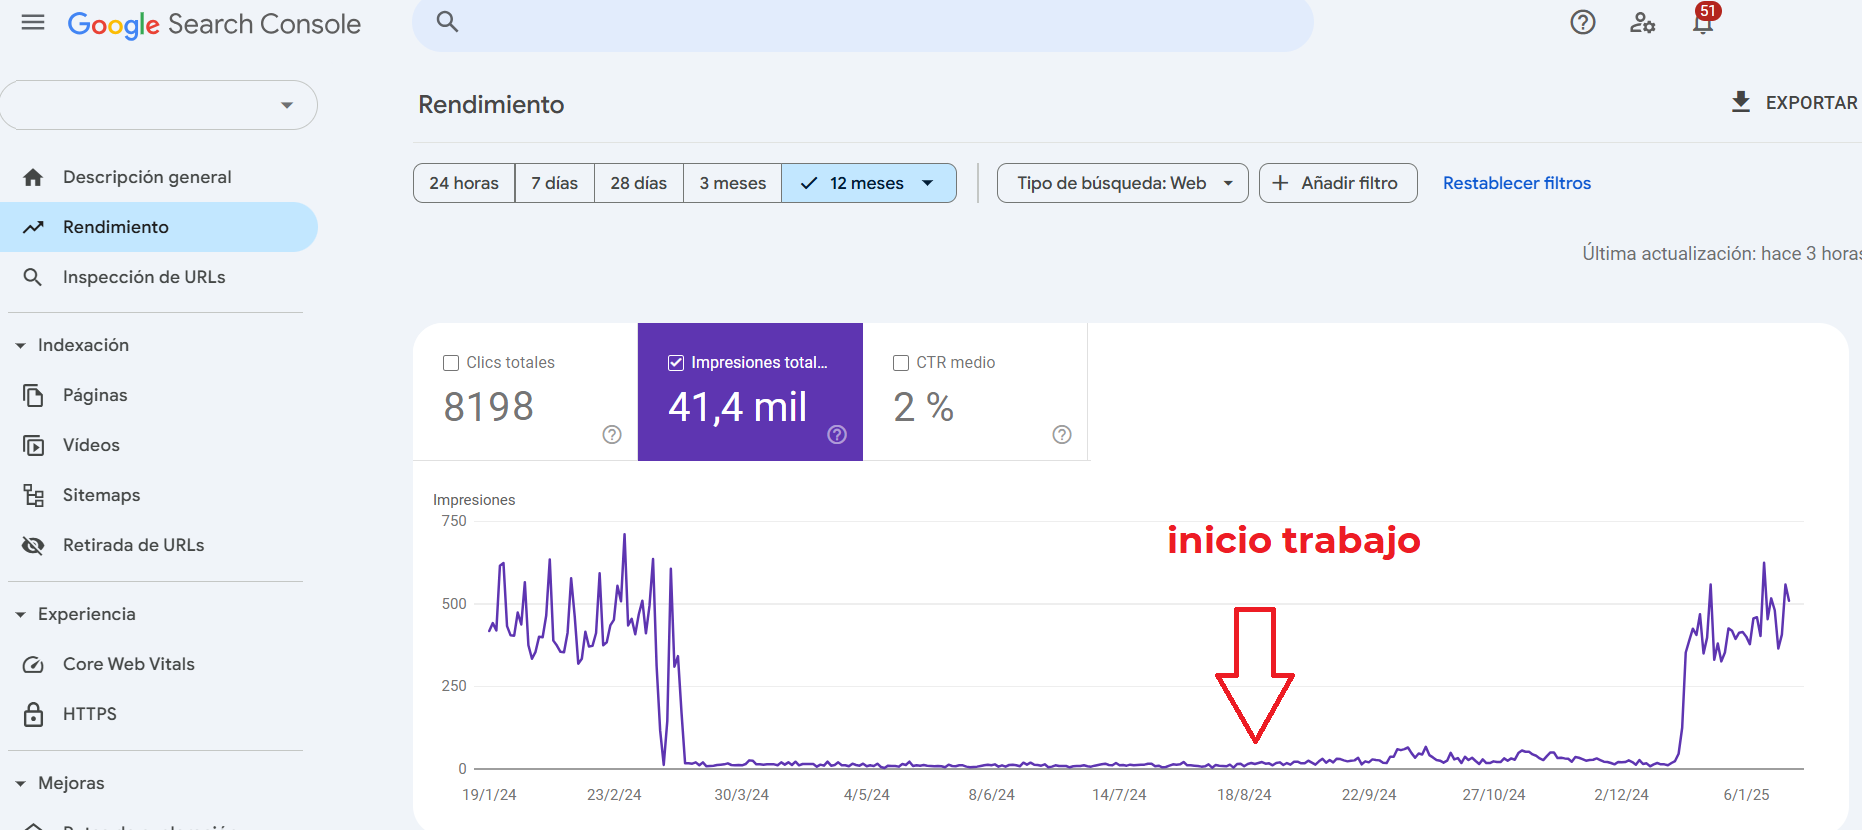The height and width of the screenshot is (830, 1862).
Task: Click the 2 % CTR metric card
Action: [975, 392]
